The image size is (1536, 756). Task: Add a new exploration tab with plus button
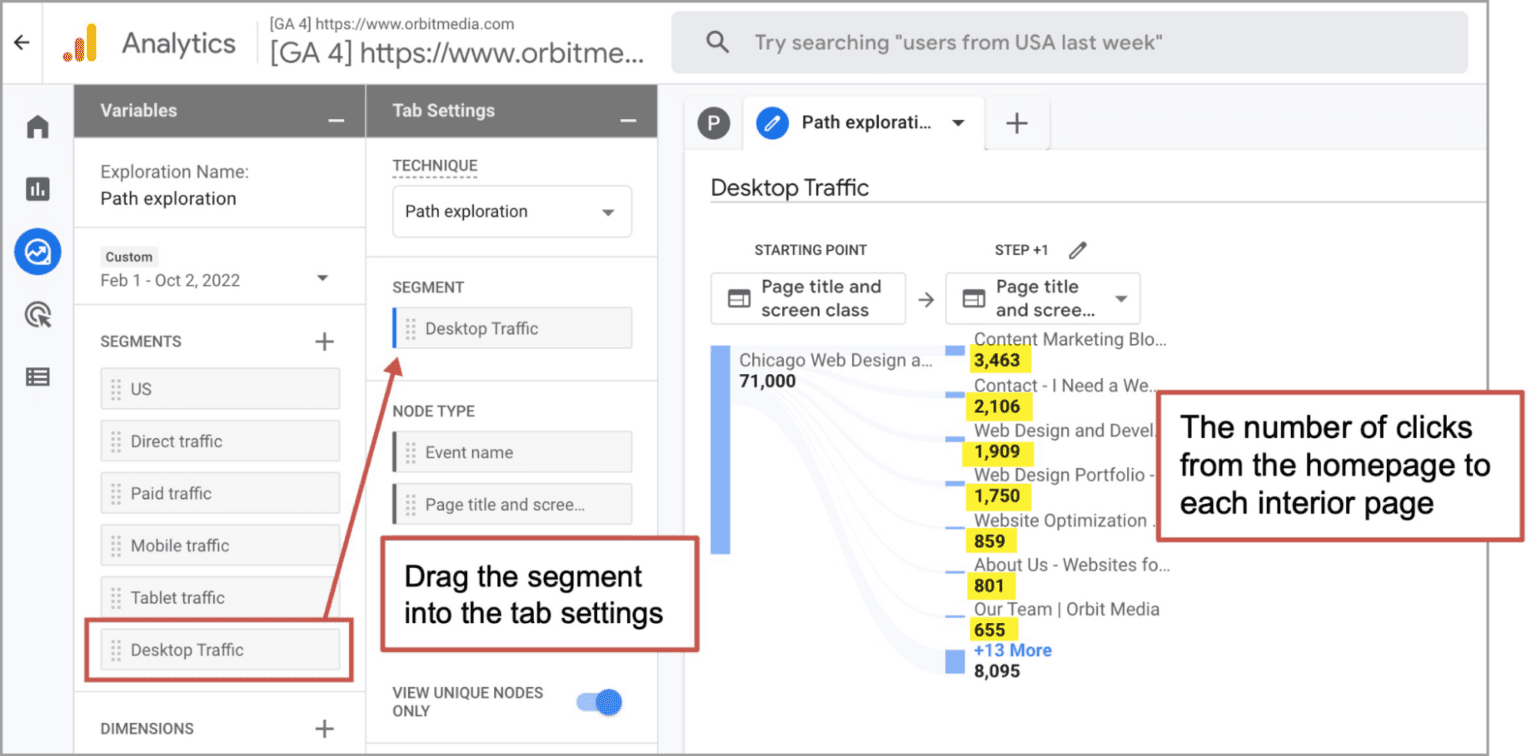pyautogui.click(x=1016, y=123)
